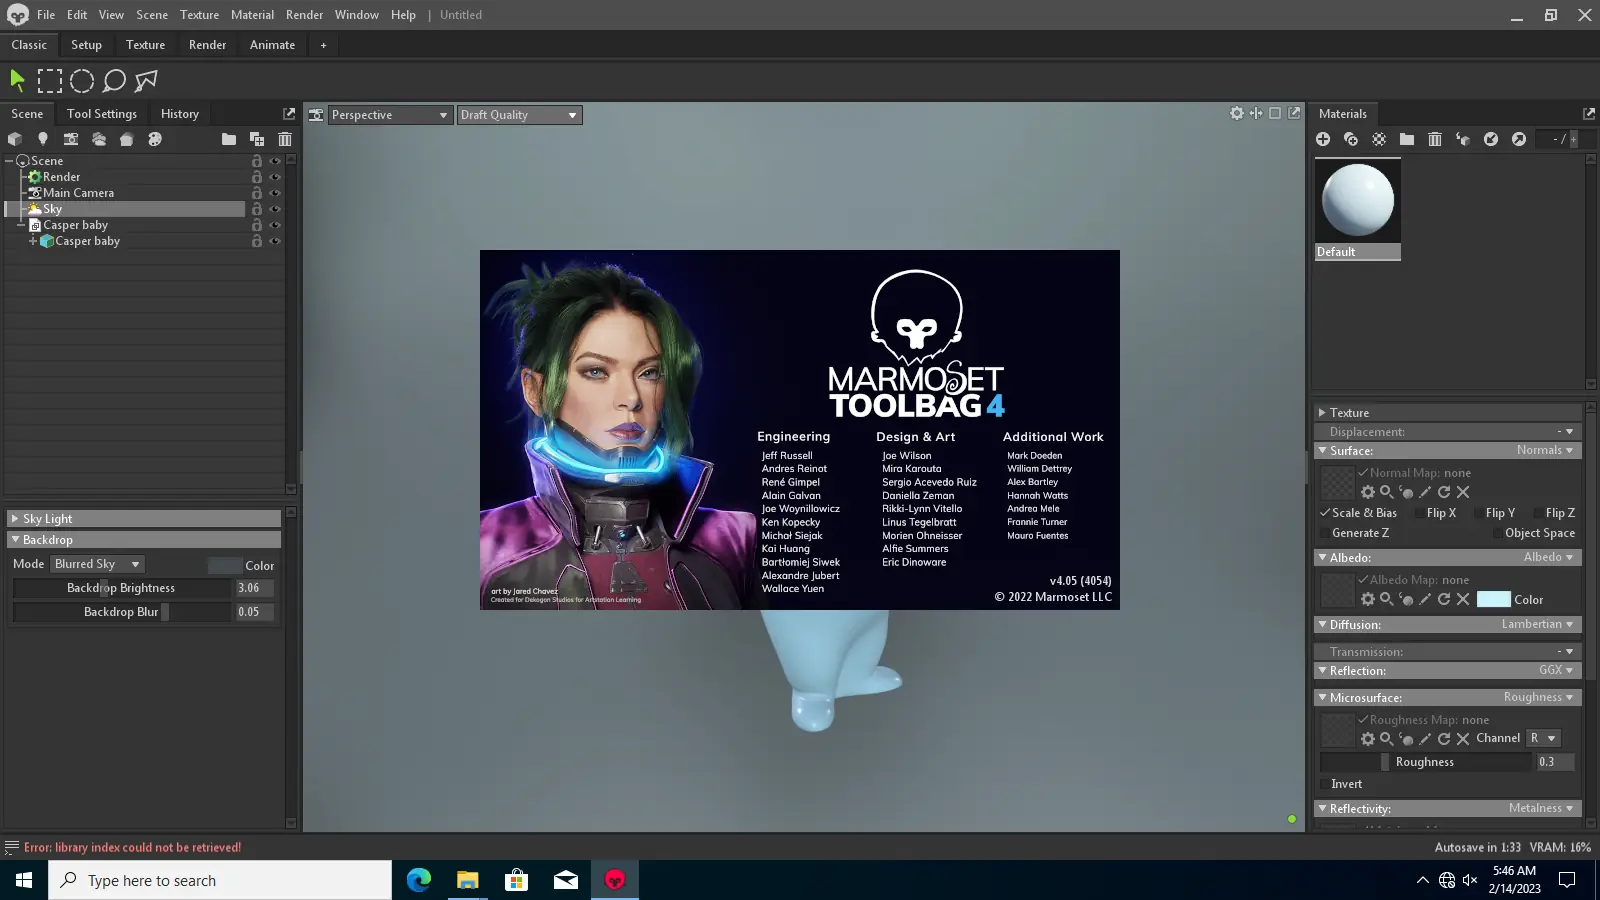Pick the lasso selection tool
The height and width of the screenshot is (900, 1600).
tap(115, 81)
